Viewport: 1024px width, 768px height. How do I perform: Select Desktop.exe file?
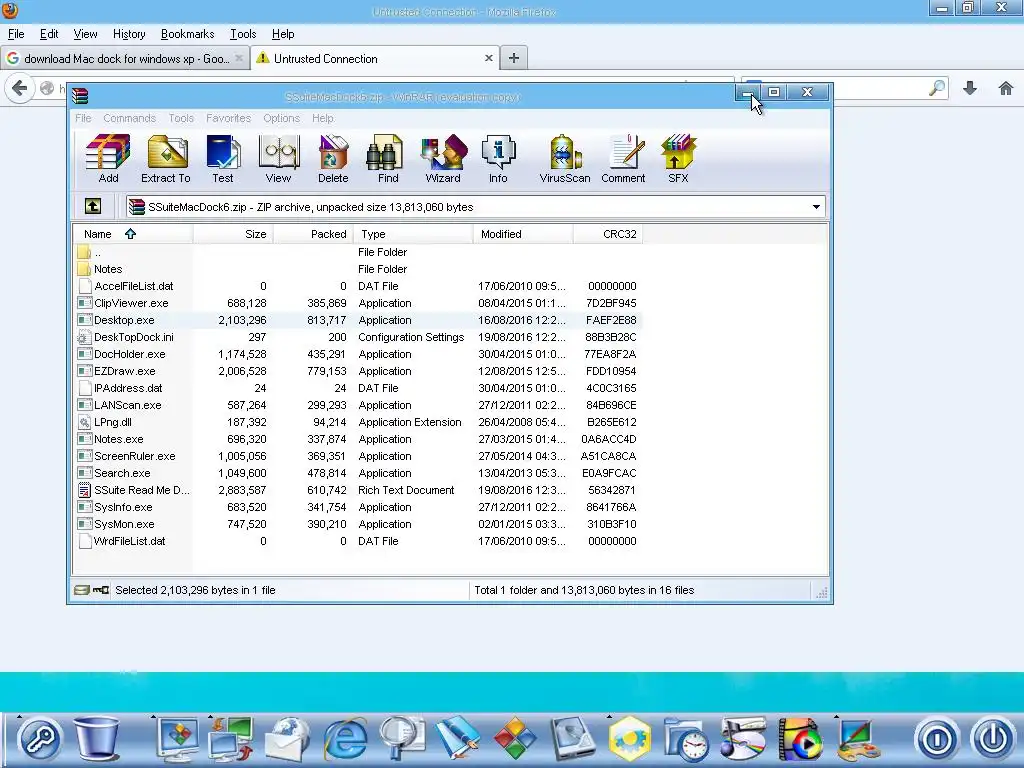pyautogui.click(x=358, y=320)
